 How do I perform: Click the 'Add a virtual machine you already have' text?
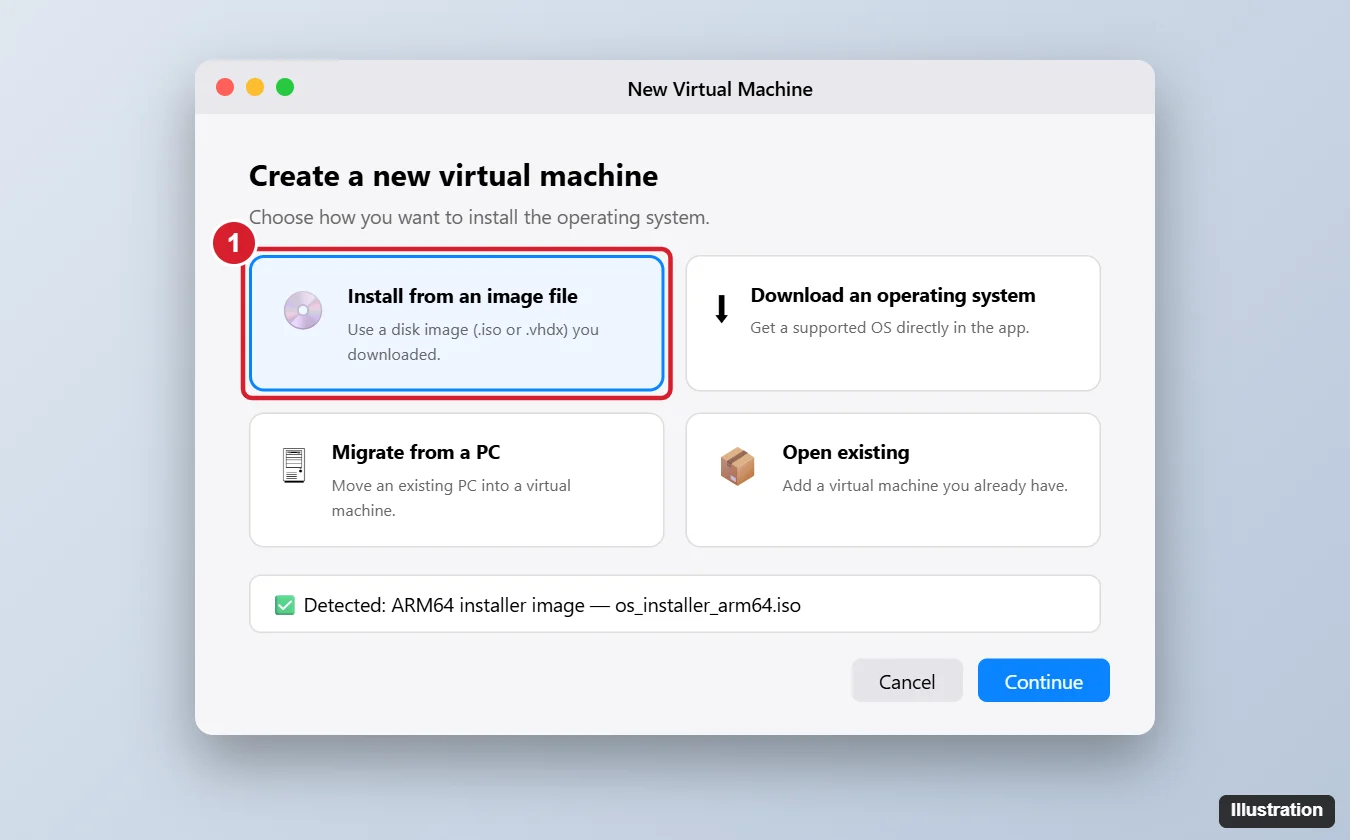[925, 486]
